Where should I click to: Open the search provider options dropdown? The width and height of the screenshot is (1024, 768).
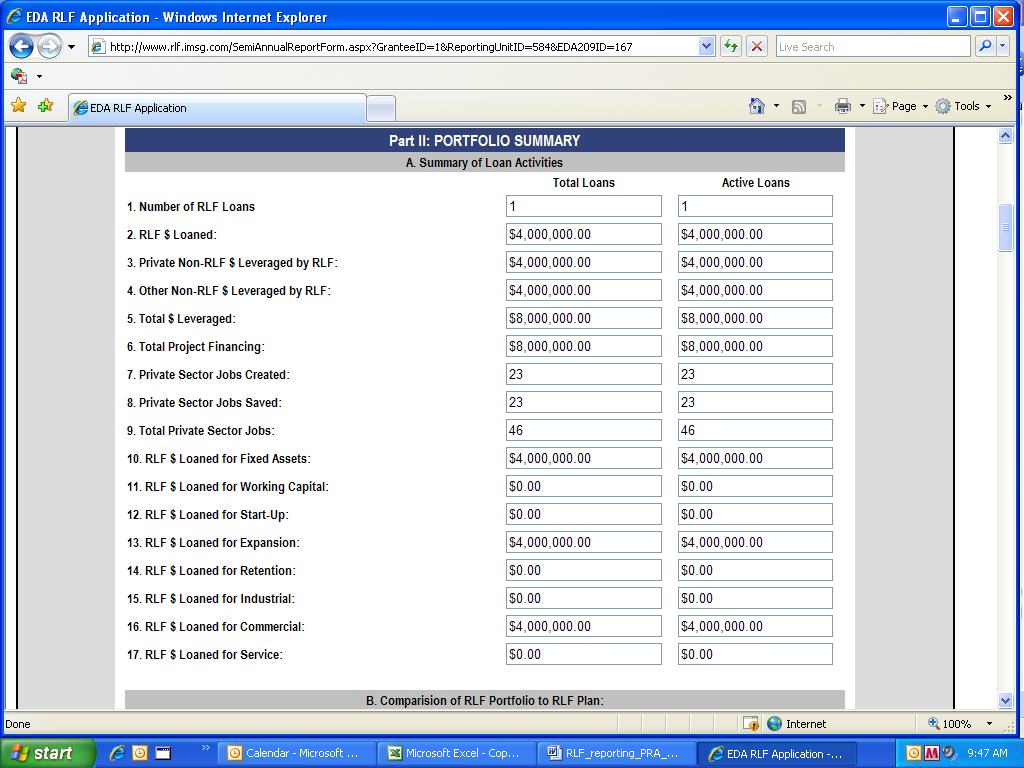(x=1002, y=46)
